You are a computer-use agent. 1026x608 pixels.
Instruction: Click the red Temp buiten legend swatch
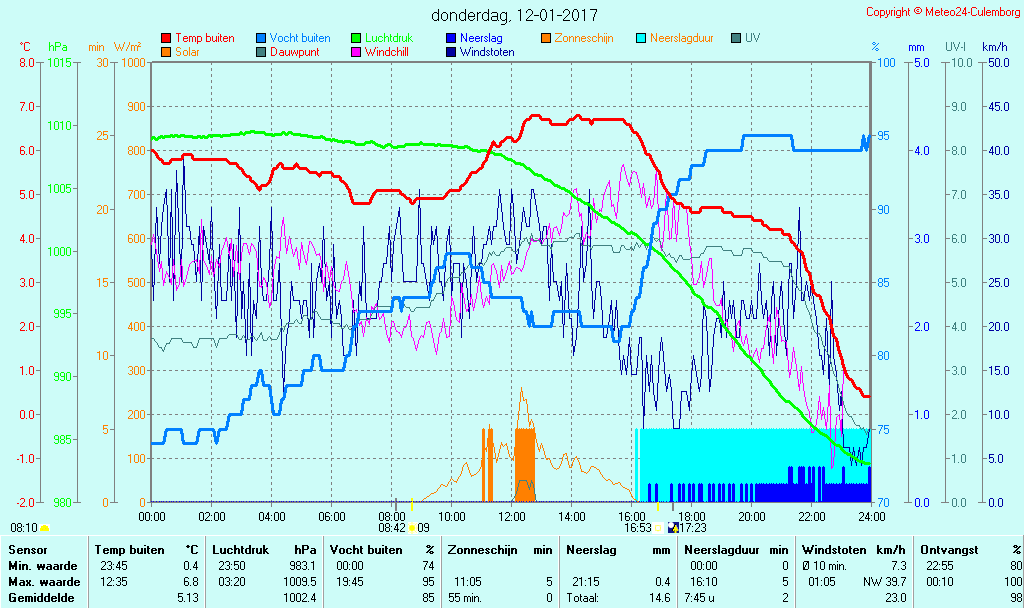pyautogui.click(x=166, y=38)
